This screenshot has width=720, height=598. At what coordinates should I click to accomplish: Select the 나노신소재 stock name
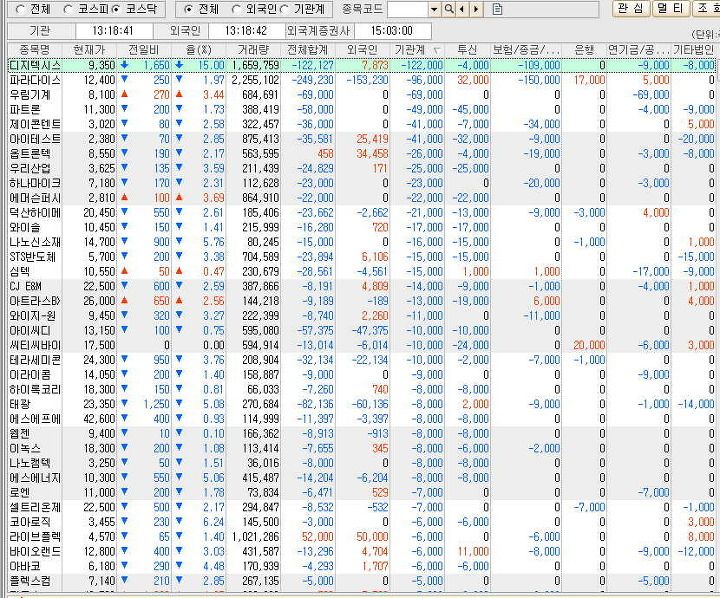pos(35,242)
